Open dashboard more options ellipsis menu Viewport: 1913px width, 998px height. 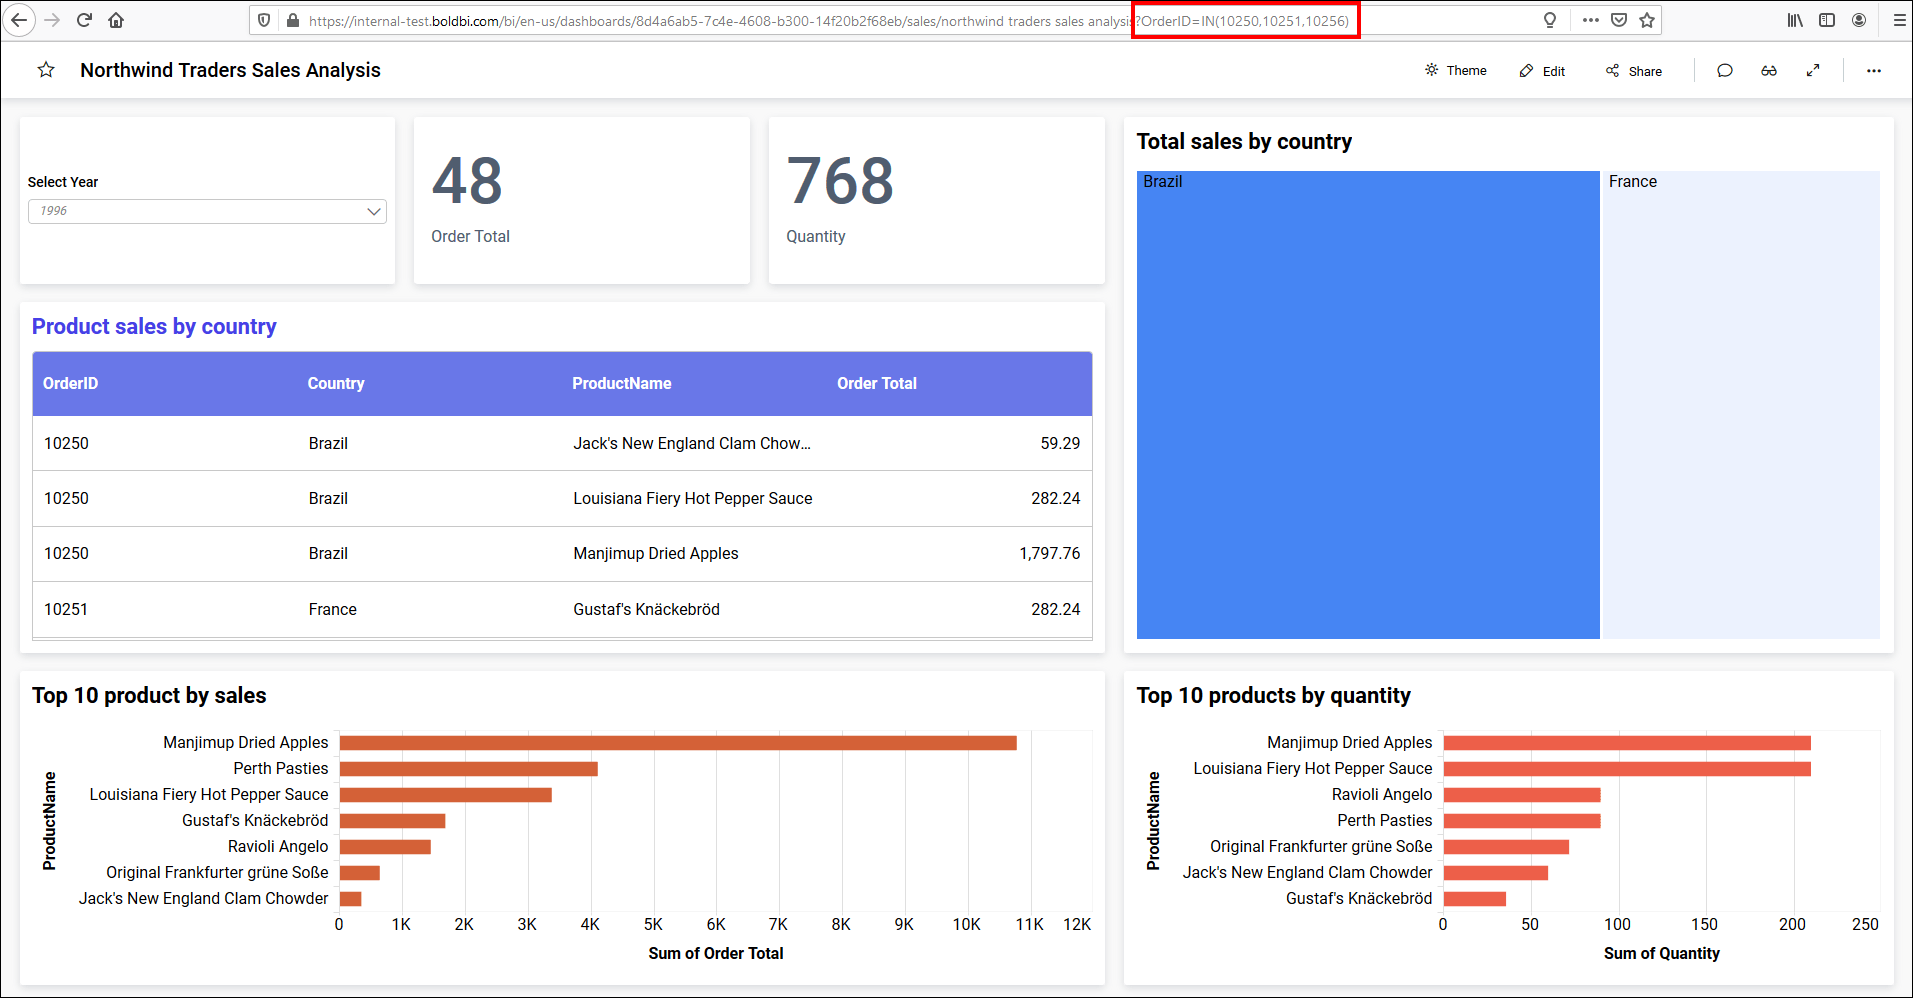pyautogui.click(x=1873, y=71)
